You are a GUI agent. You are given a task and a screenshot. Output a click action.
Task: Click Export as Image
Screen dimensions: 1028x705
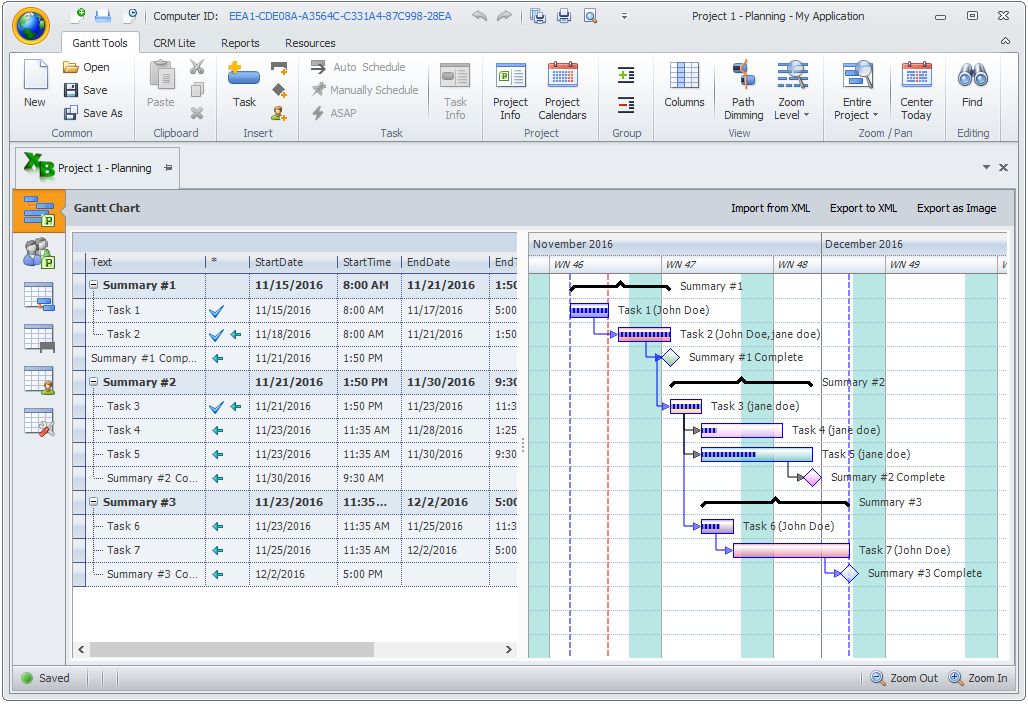pyautogui.click(x=956, y=208)
